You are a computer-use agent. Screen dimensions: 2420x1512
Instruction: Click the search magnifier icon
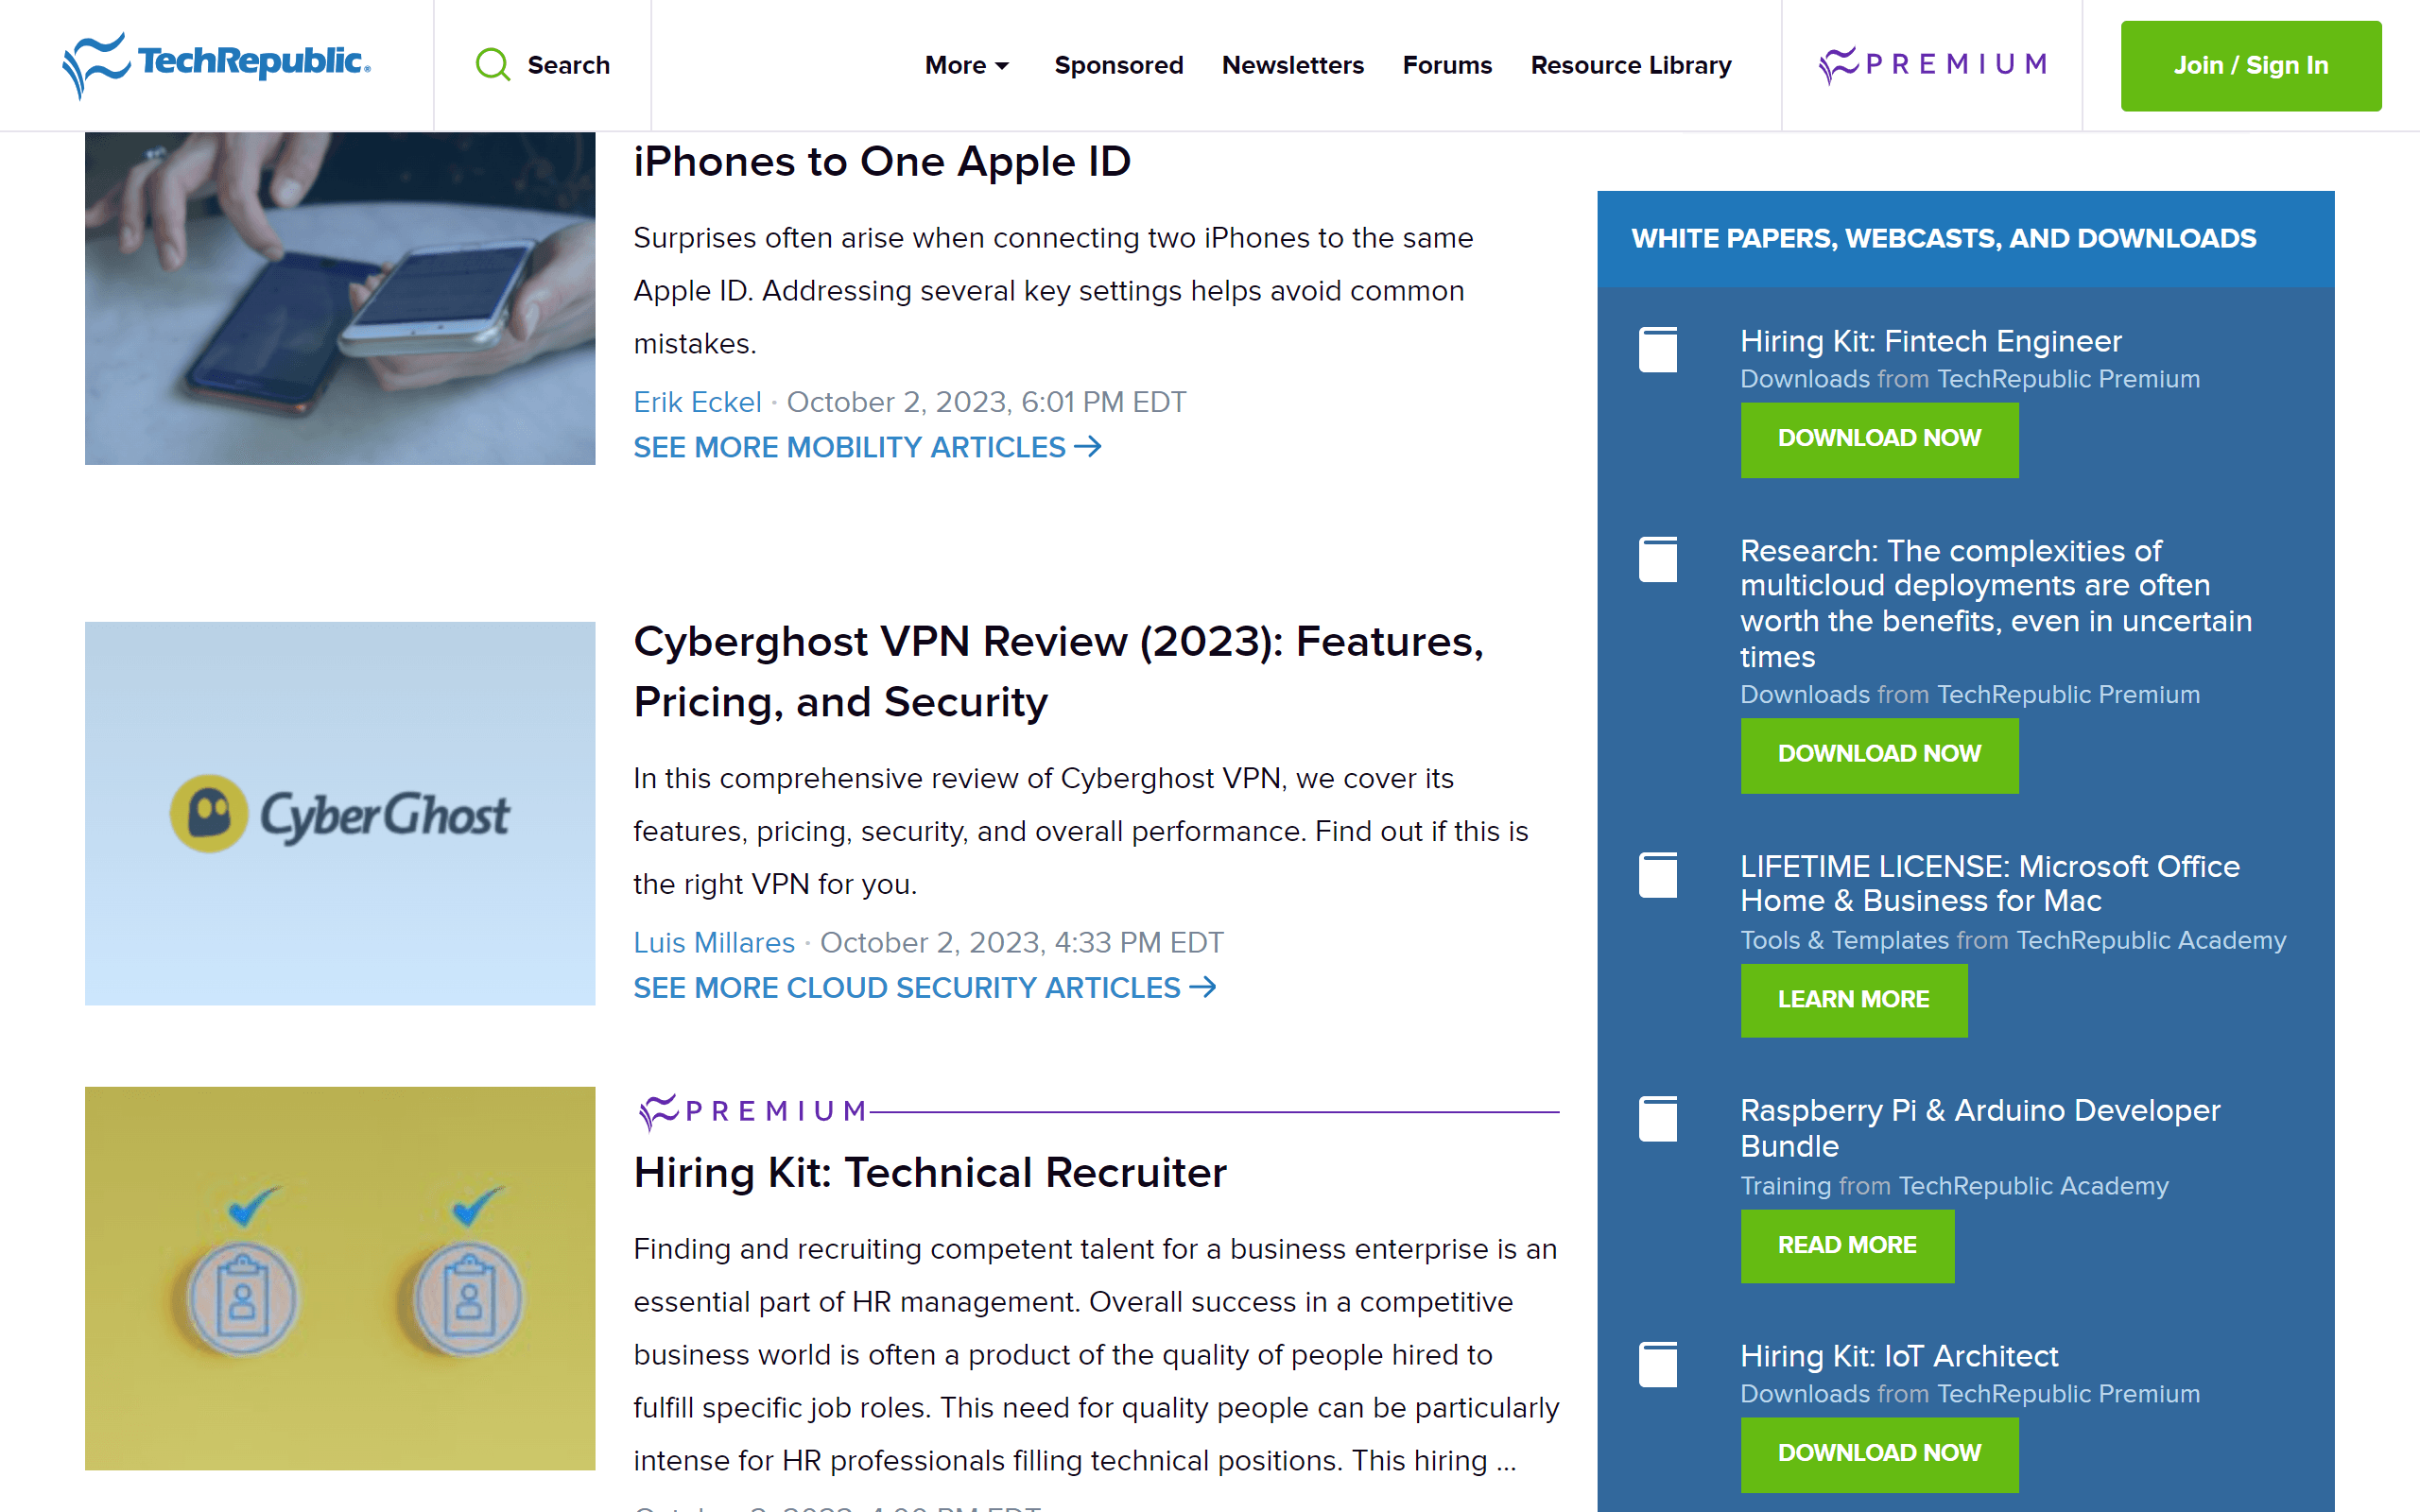coord(492,65)
